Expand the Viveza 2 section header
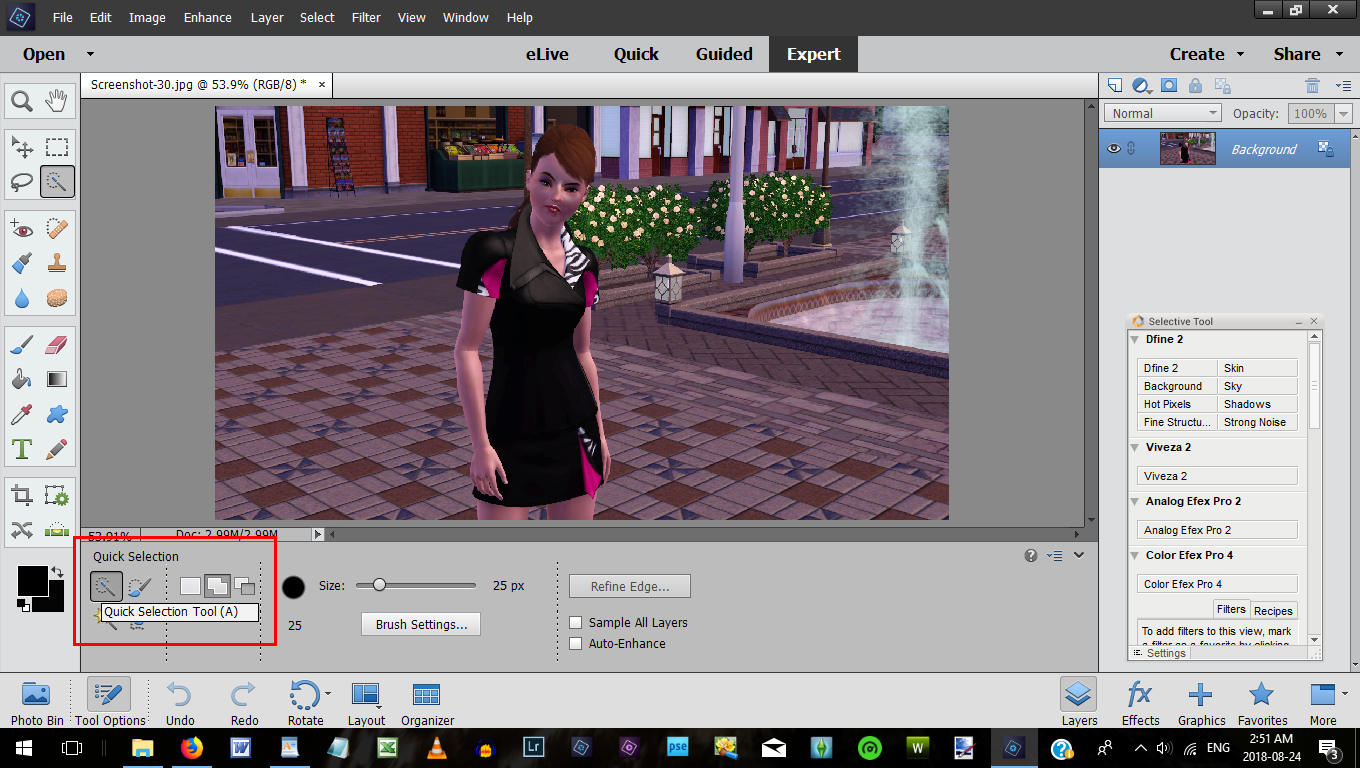1360x768 pixels. [x=1135, y=447]
